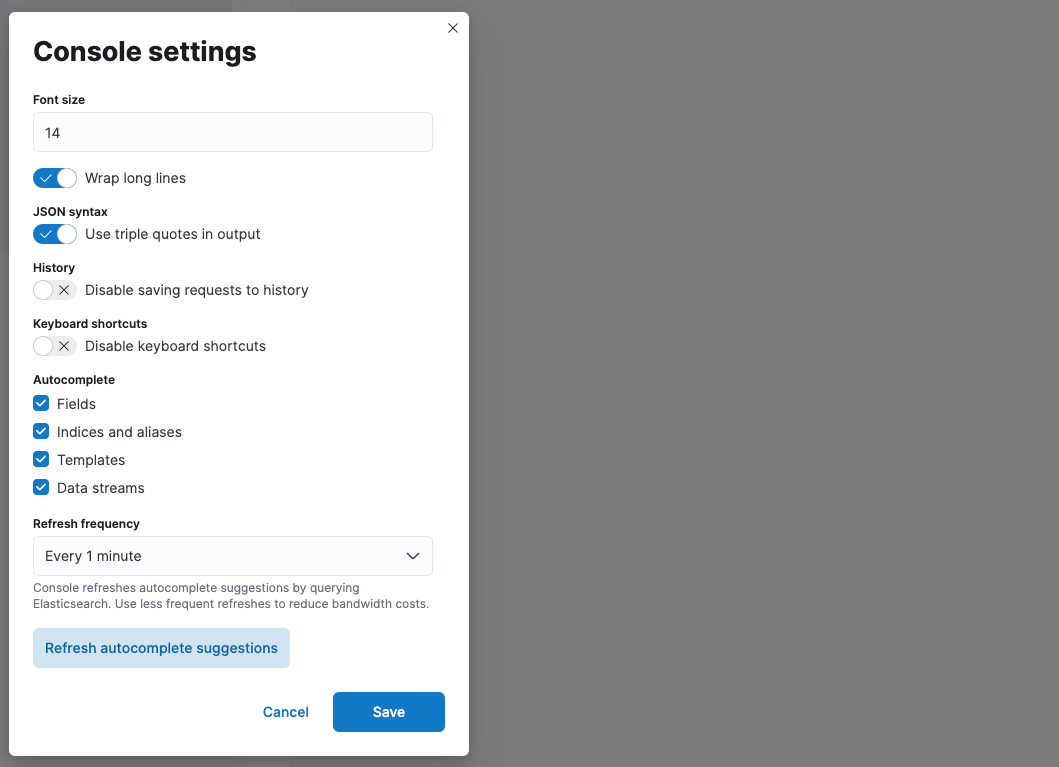Click the Font size input field

click(232, 132)
